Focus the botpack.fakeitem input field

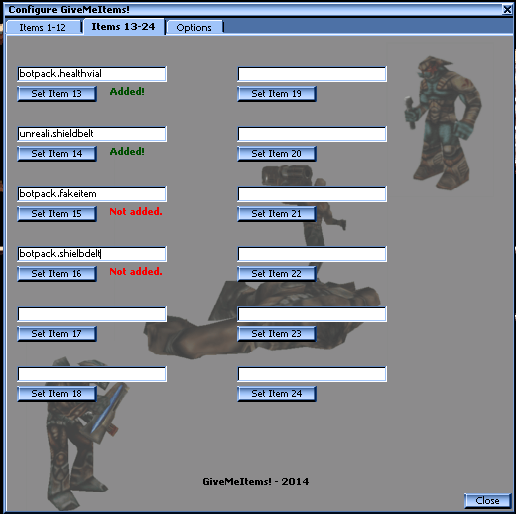92,194
